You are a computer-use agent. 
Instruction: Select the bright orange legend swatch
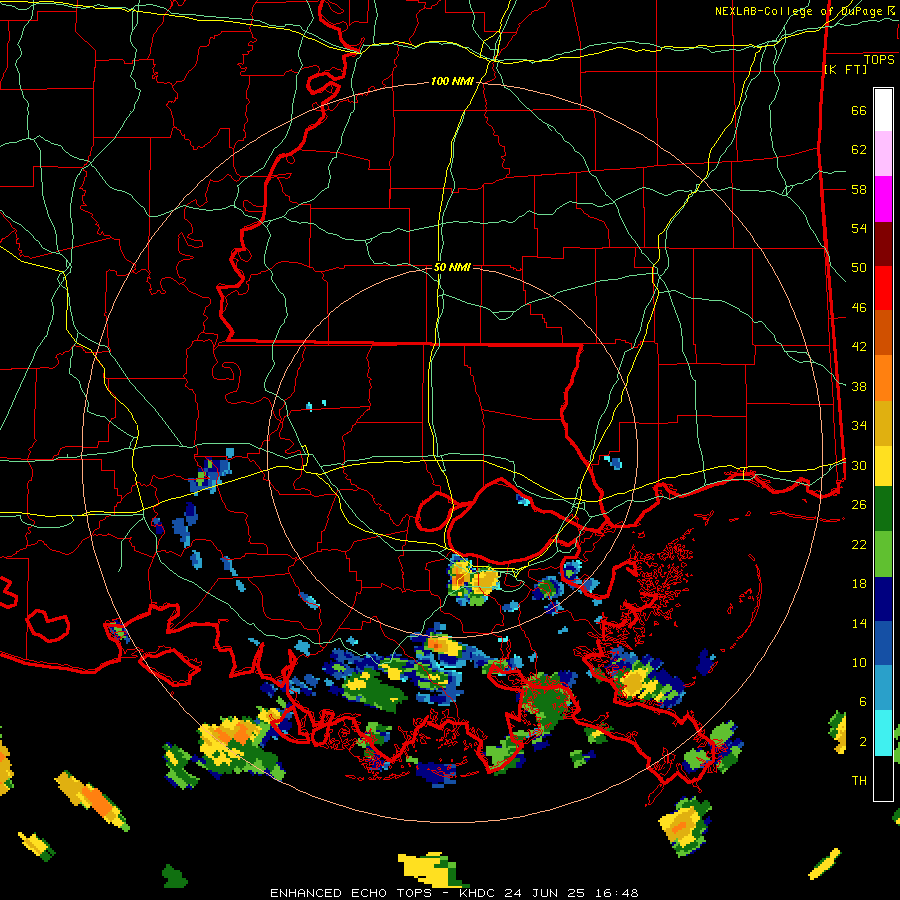click(x=883, y=378)
